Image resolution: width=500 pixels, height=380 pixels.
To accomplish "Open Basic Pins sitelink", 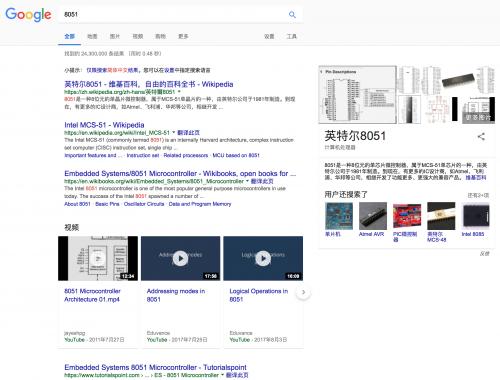I will pos(107,204).
